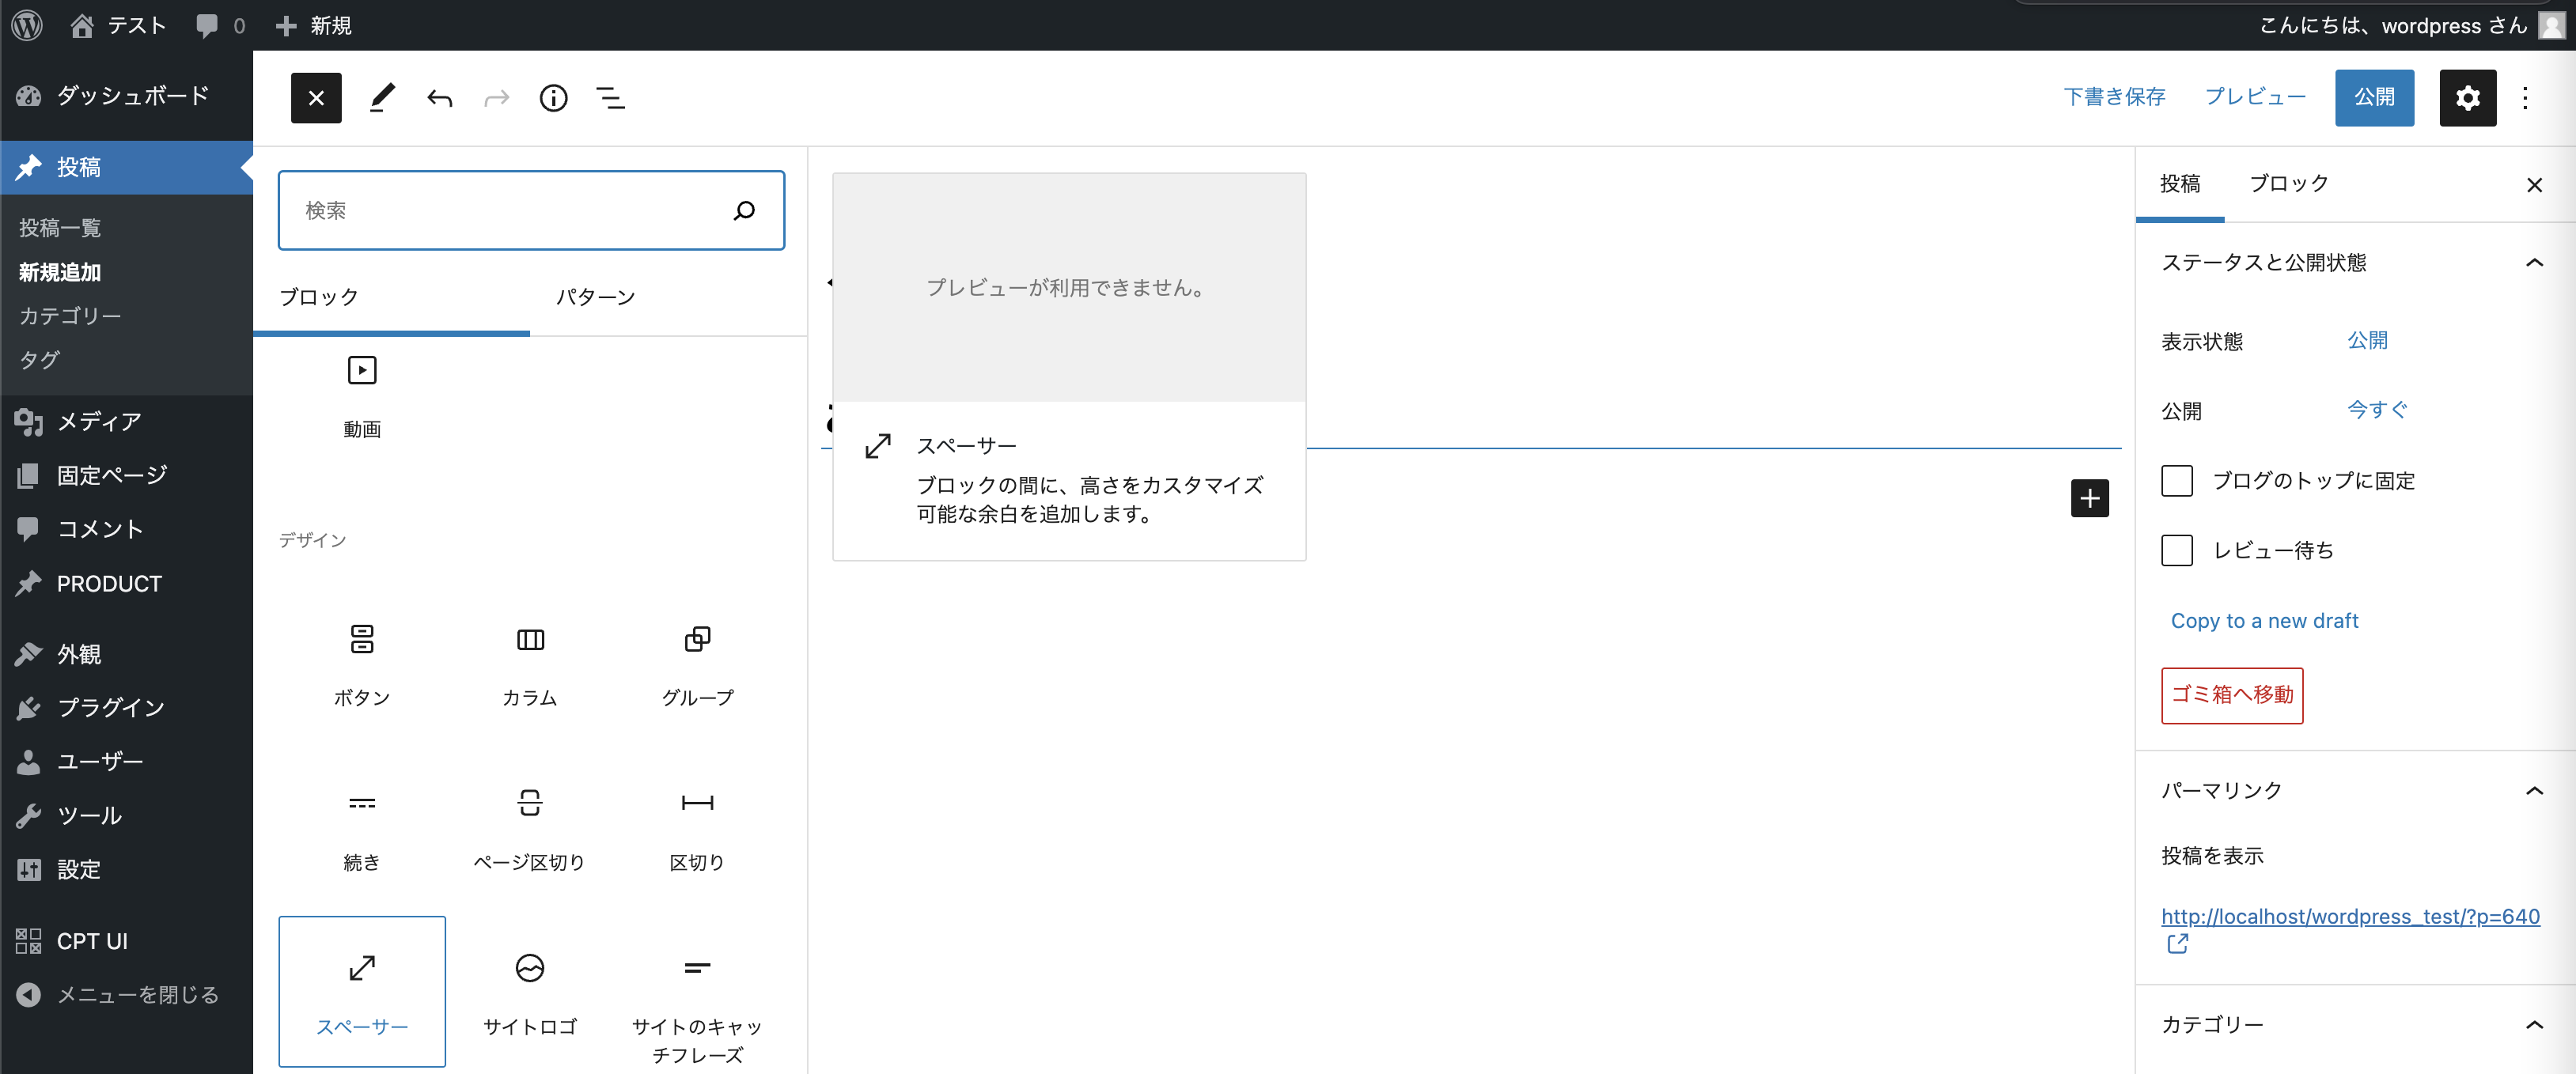Click the プレビュー preview button
The image size is (2576, 1074).
2255,97
